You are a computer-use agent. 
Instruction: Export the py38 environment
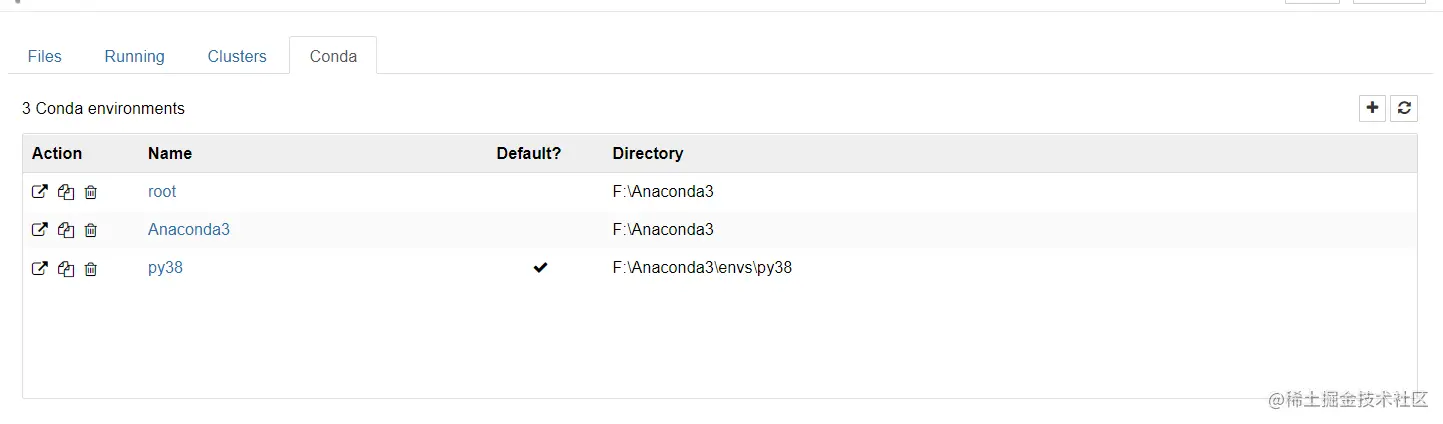[40, 268]
